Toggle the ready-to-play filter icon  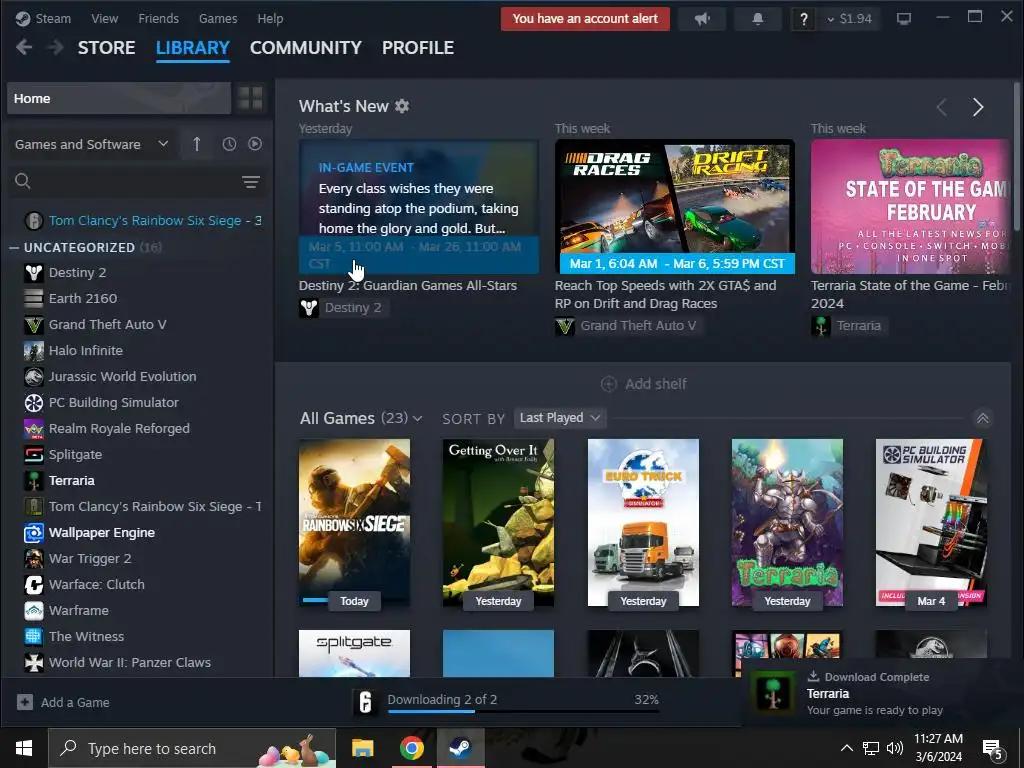pos(255,144)
